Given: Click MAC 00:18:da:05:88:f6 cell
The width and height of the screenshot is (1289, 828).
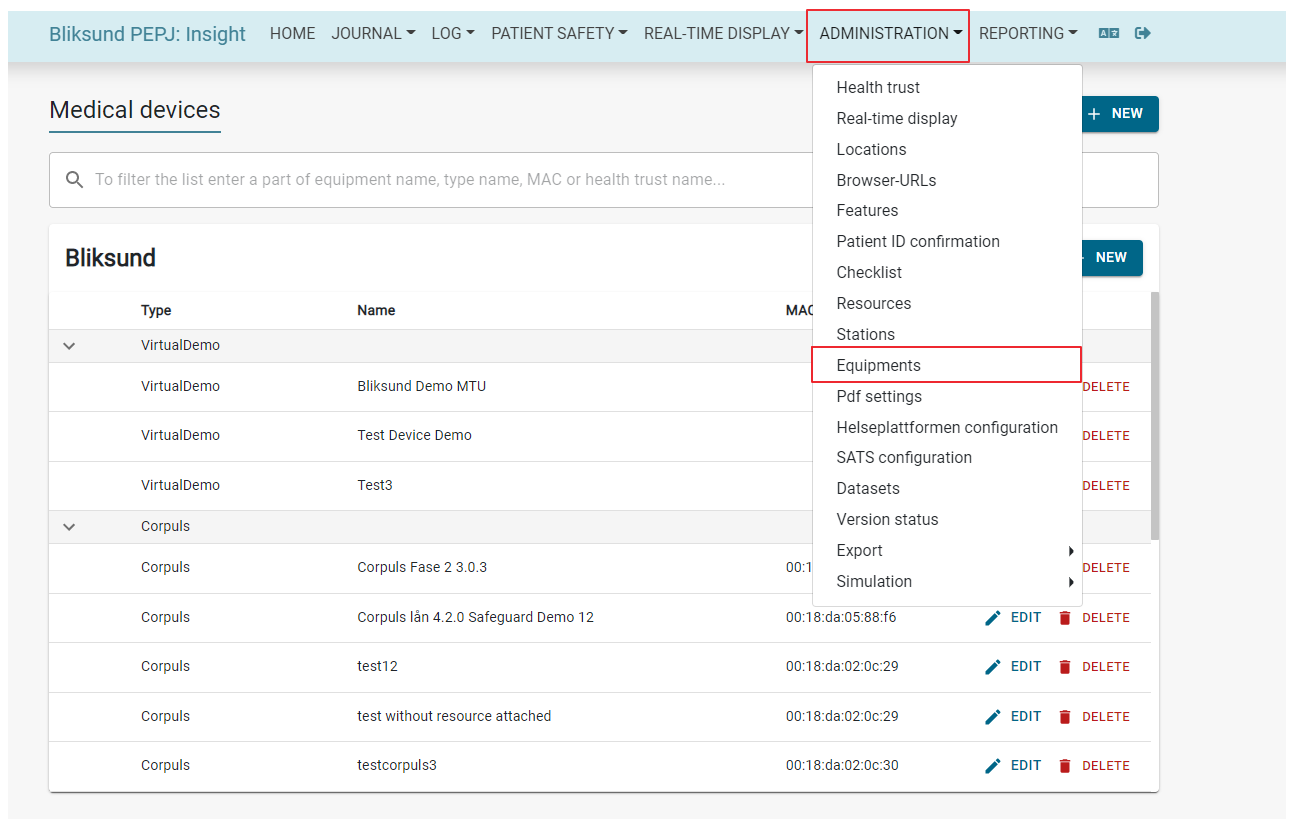Looking at the screenshot, I should point(841,618).
